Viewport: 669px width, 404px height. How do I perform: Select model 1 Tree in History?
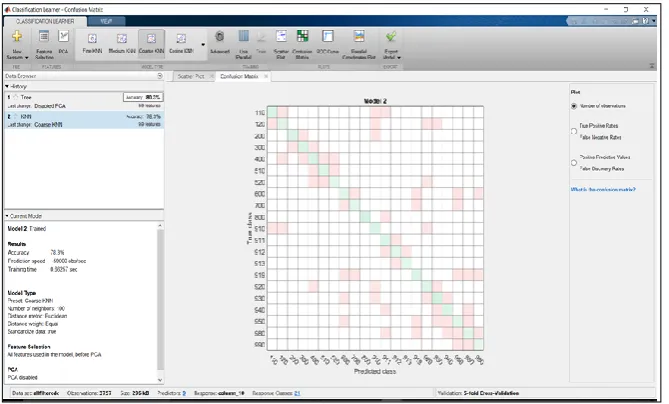[x=84, y=102]
